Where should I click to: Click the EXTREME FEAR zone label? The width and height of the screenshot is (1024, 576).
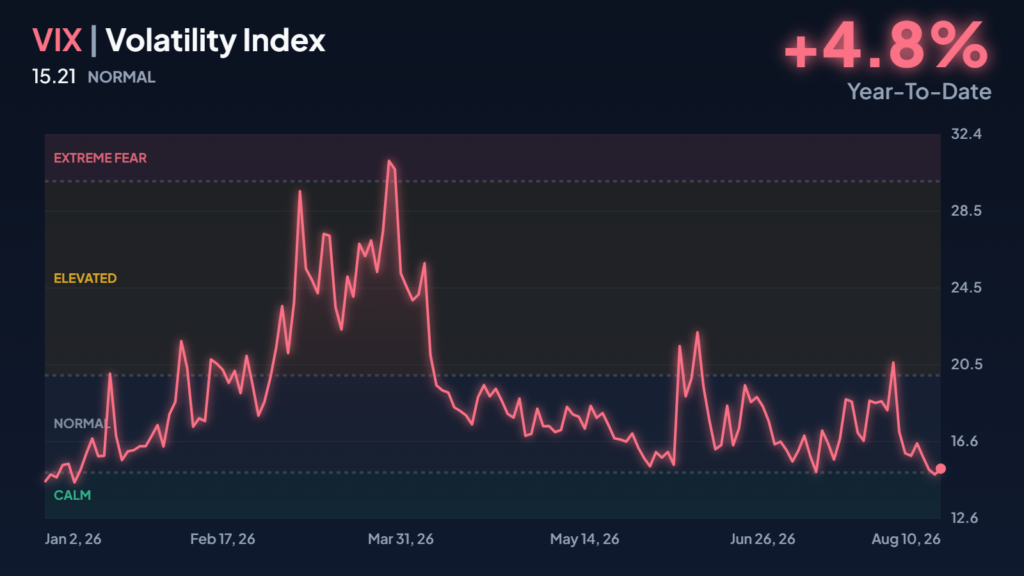pos(100,158)
